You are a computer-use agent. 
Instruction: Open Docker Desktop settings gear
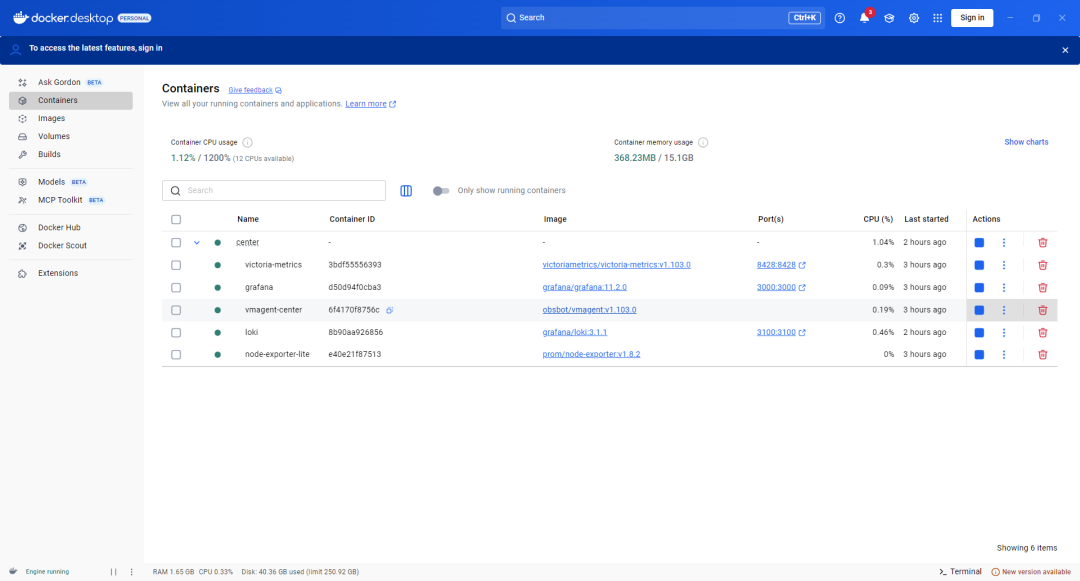[913, 18]
